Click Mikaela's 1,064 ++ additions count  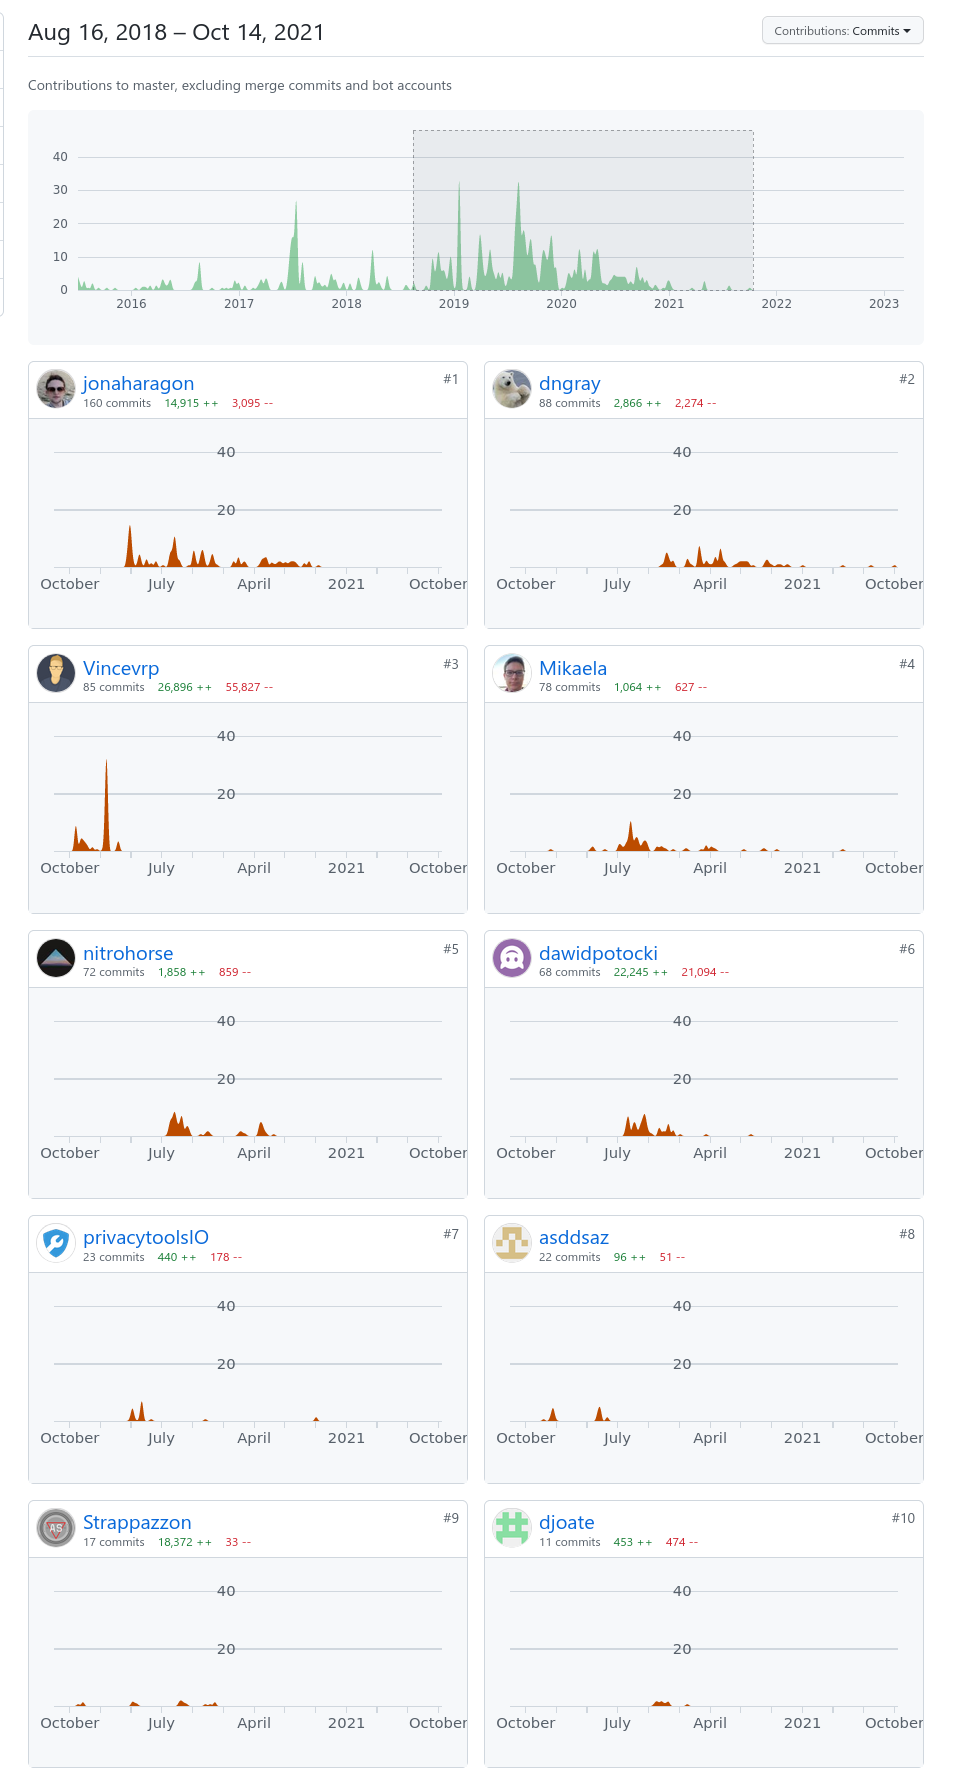click(637, 687)
